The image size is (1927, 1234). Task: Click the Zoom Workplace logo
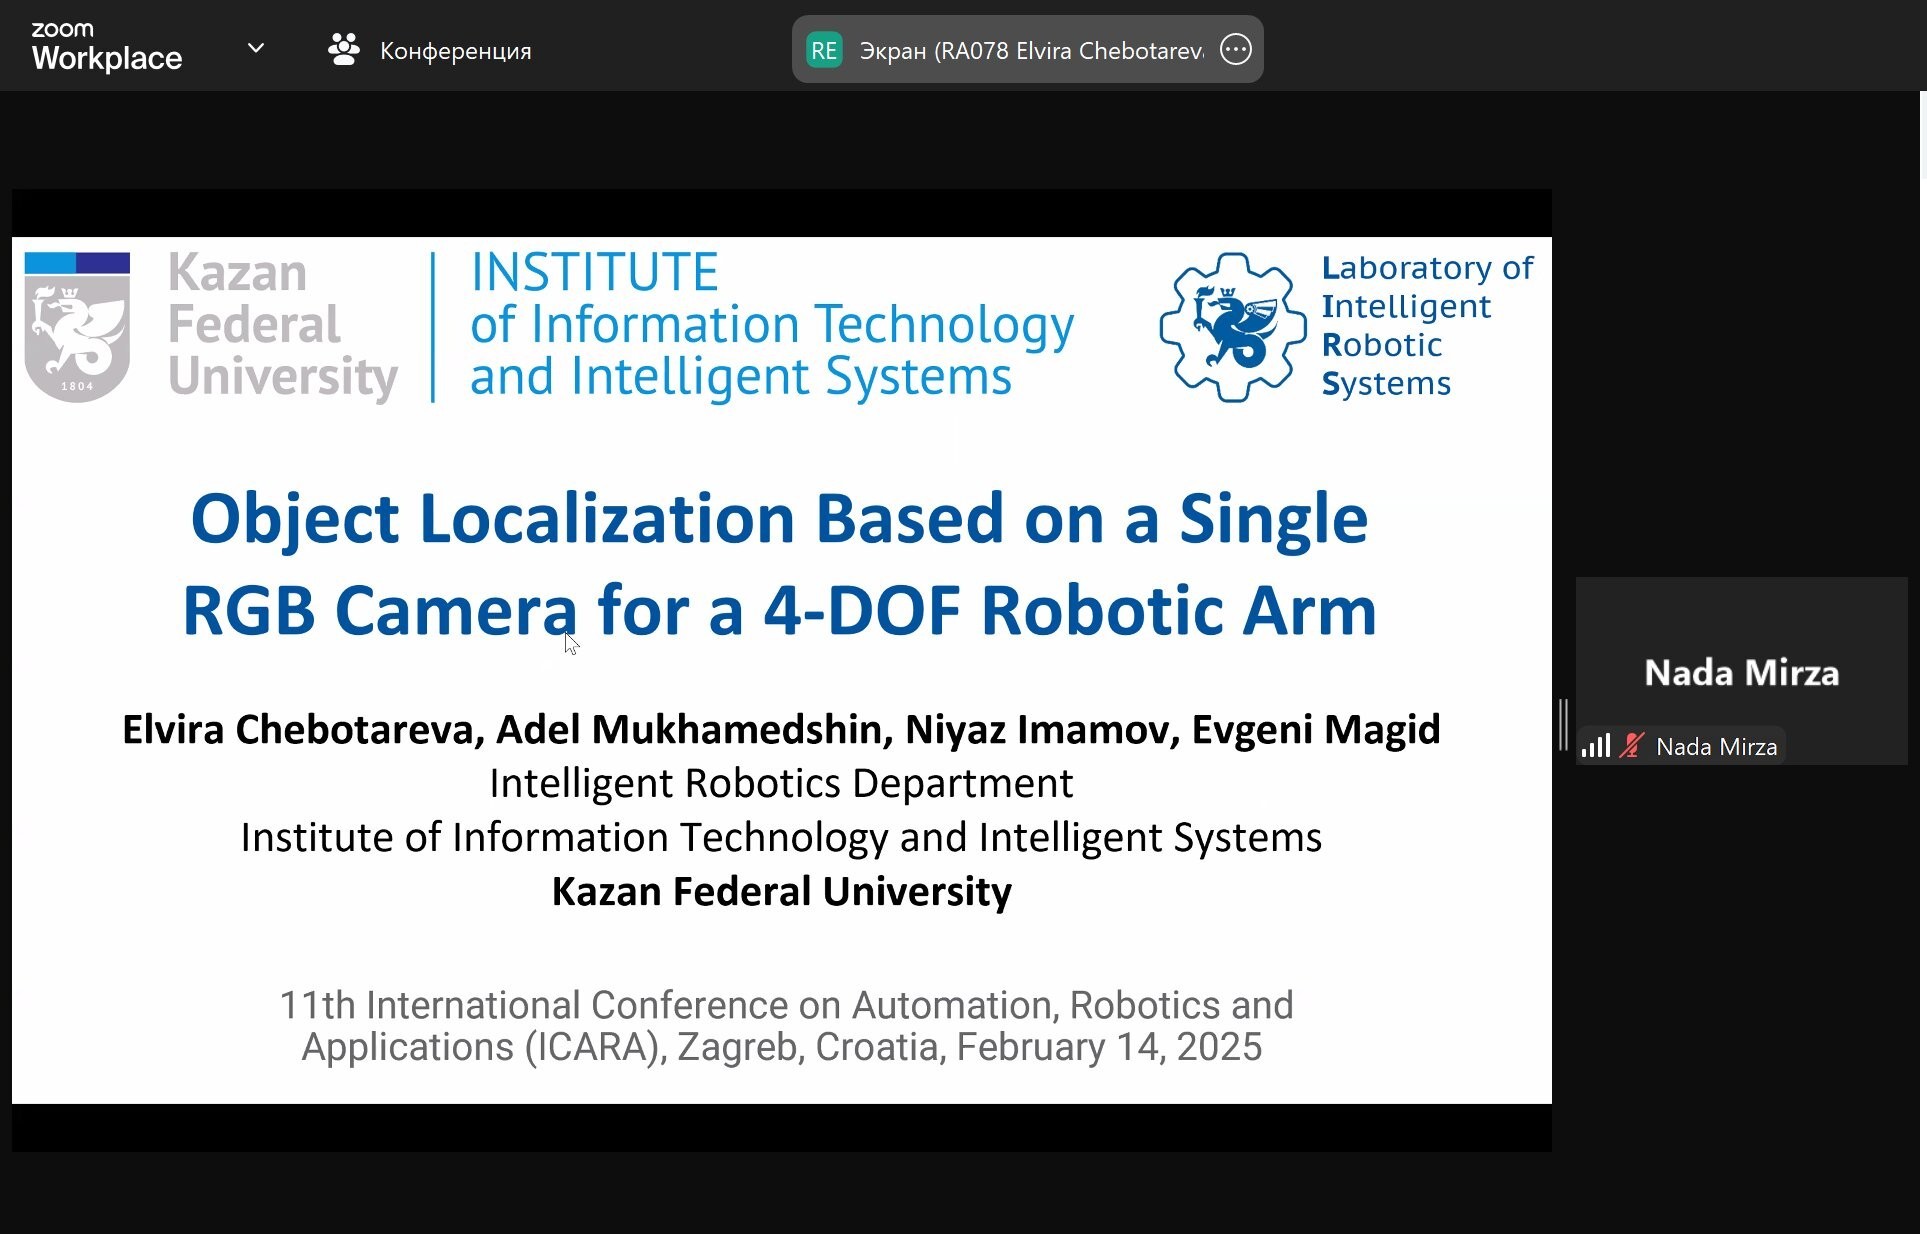click(106, 47)
